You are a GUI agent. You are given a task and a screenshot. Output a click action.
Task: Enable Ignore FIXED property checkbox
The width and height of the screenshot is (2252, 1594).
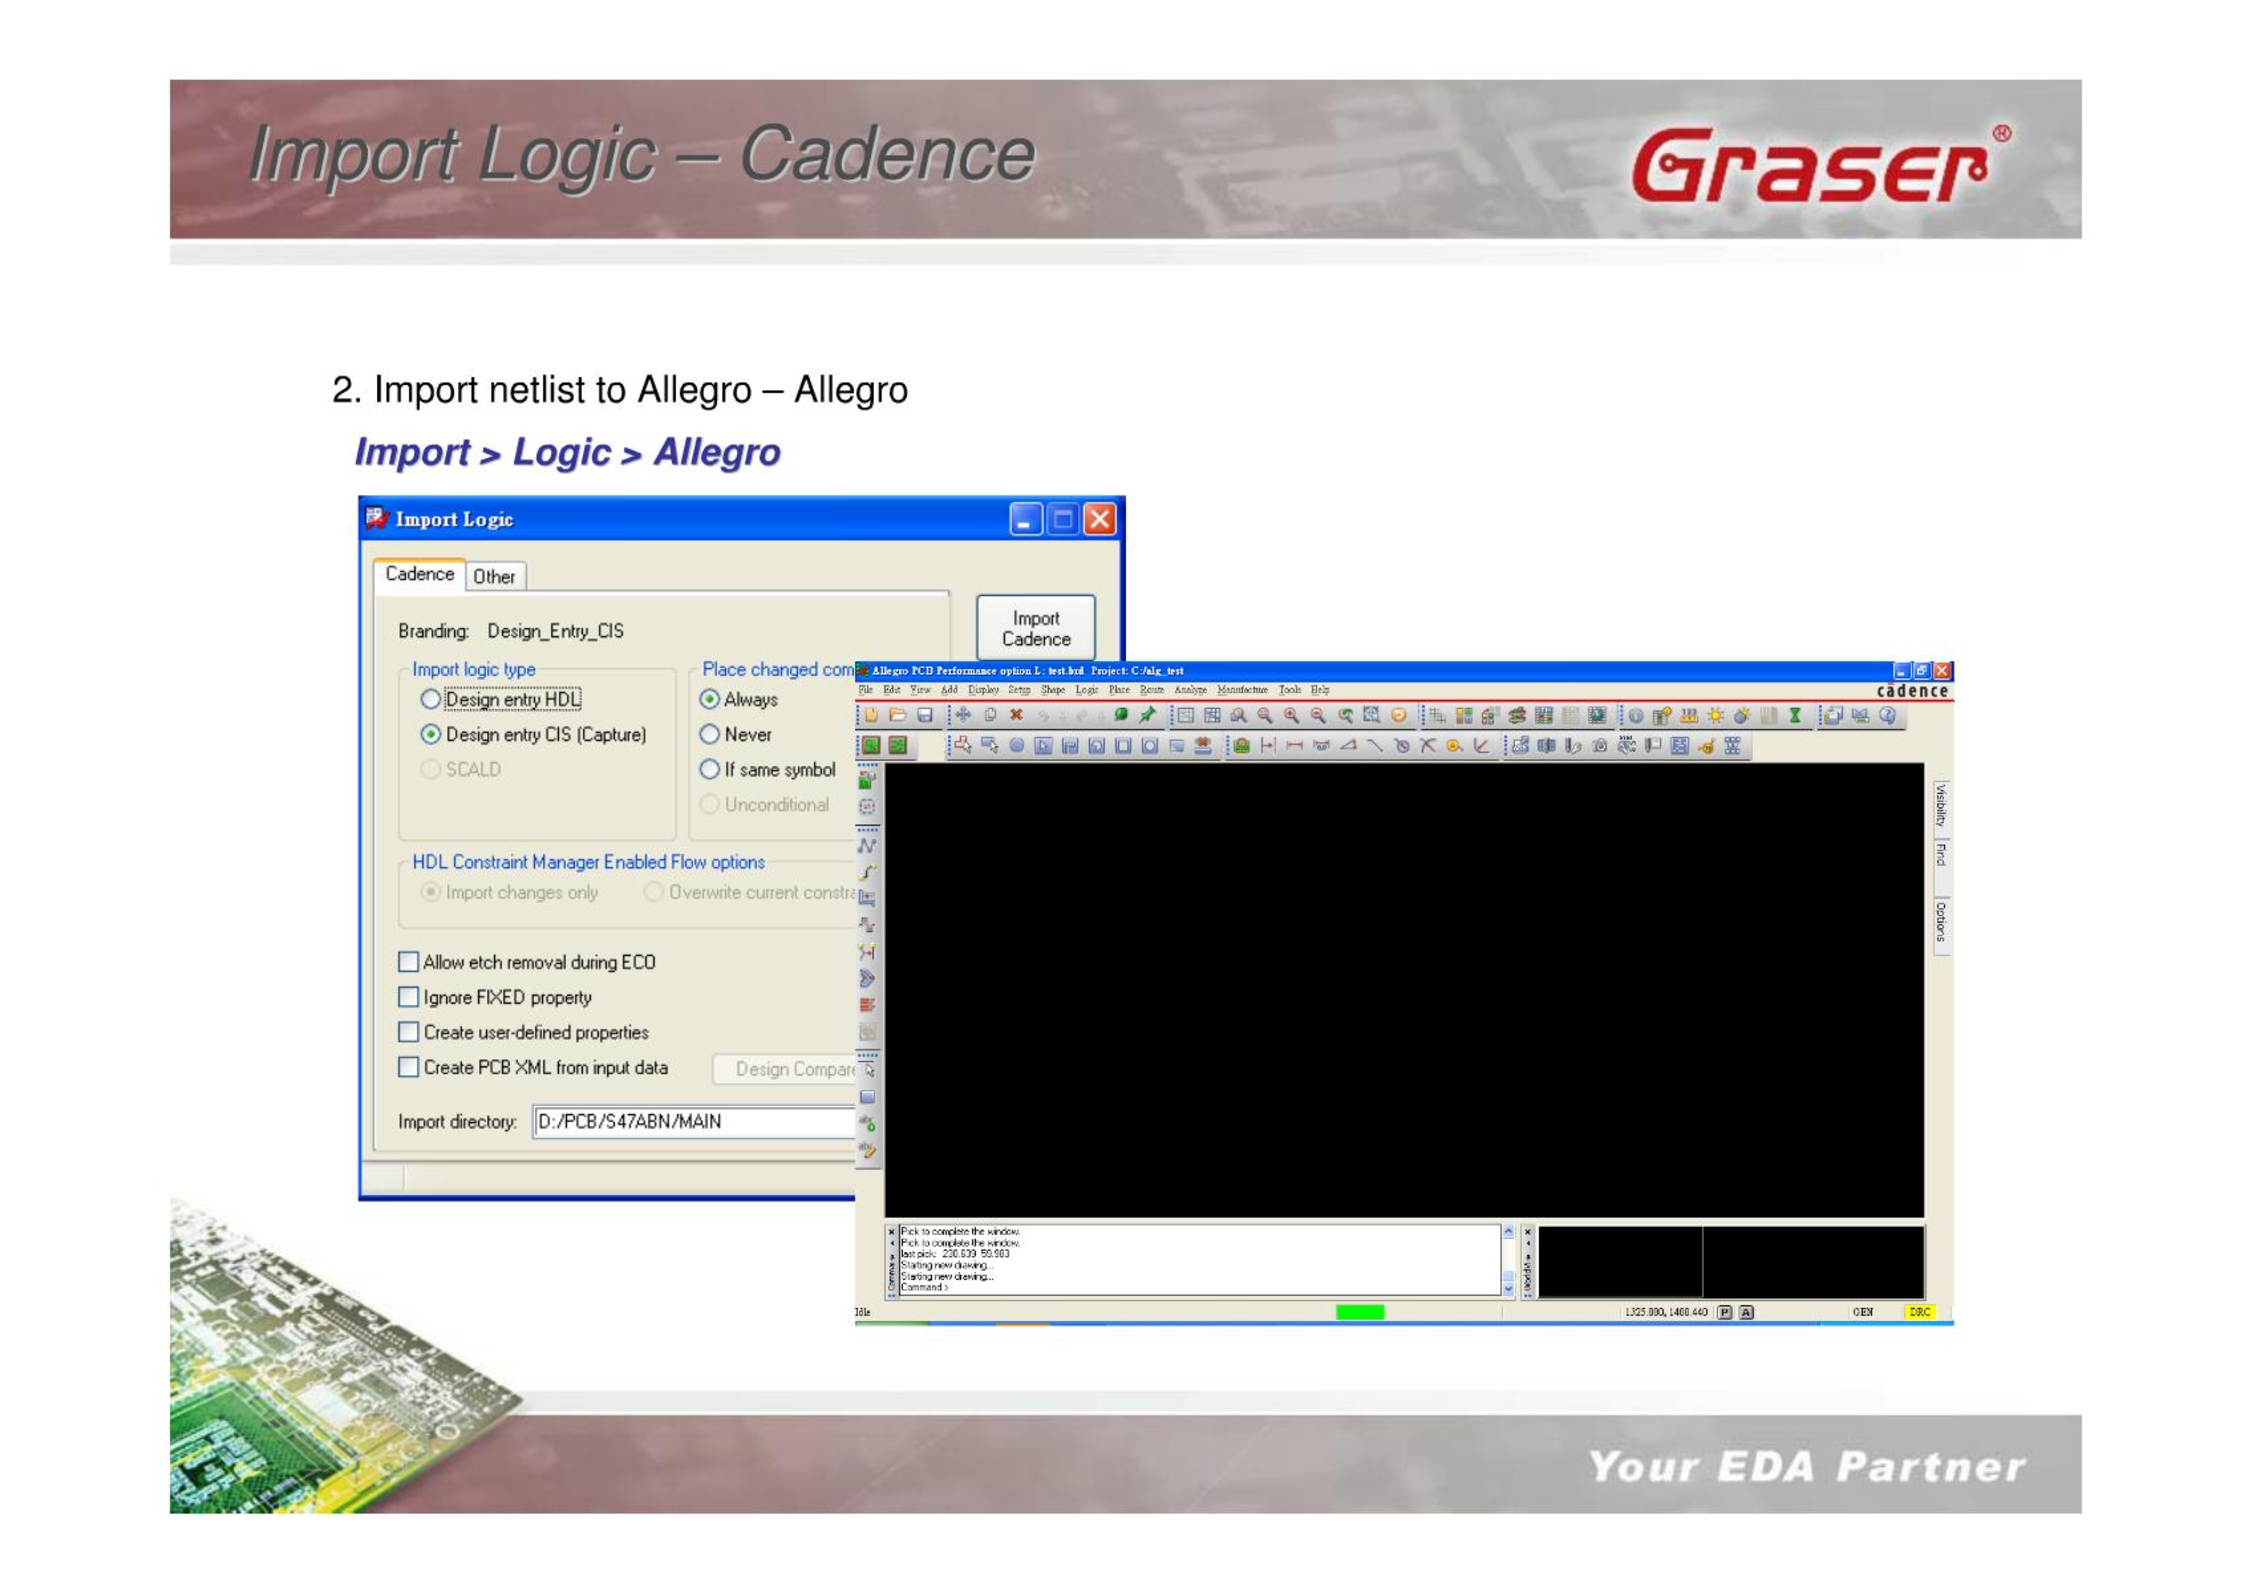[x=408, y=997]
